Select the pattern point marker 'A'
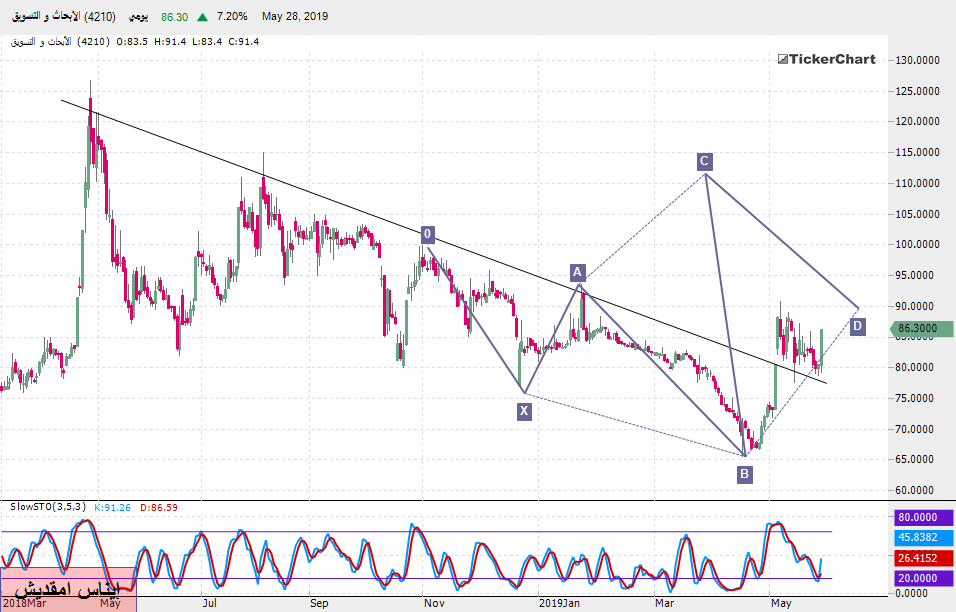The height and width of the screenshot is (612, 956). coord(577,272)
